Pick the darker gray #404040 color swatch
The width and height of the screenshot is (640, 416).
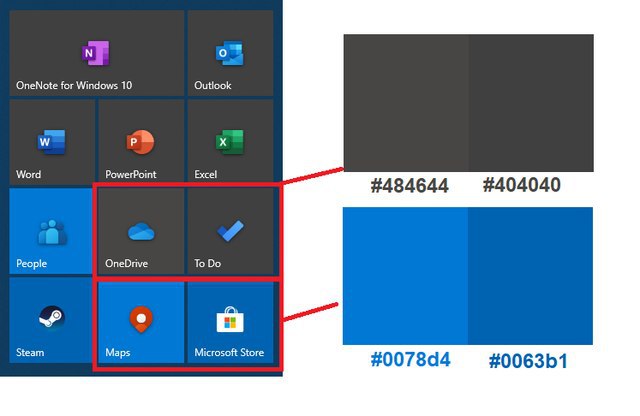[531, 103]
